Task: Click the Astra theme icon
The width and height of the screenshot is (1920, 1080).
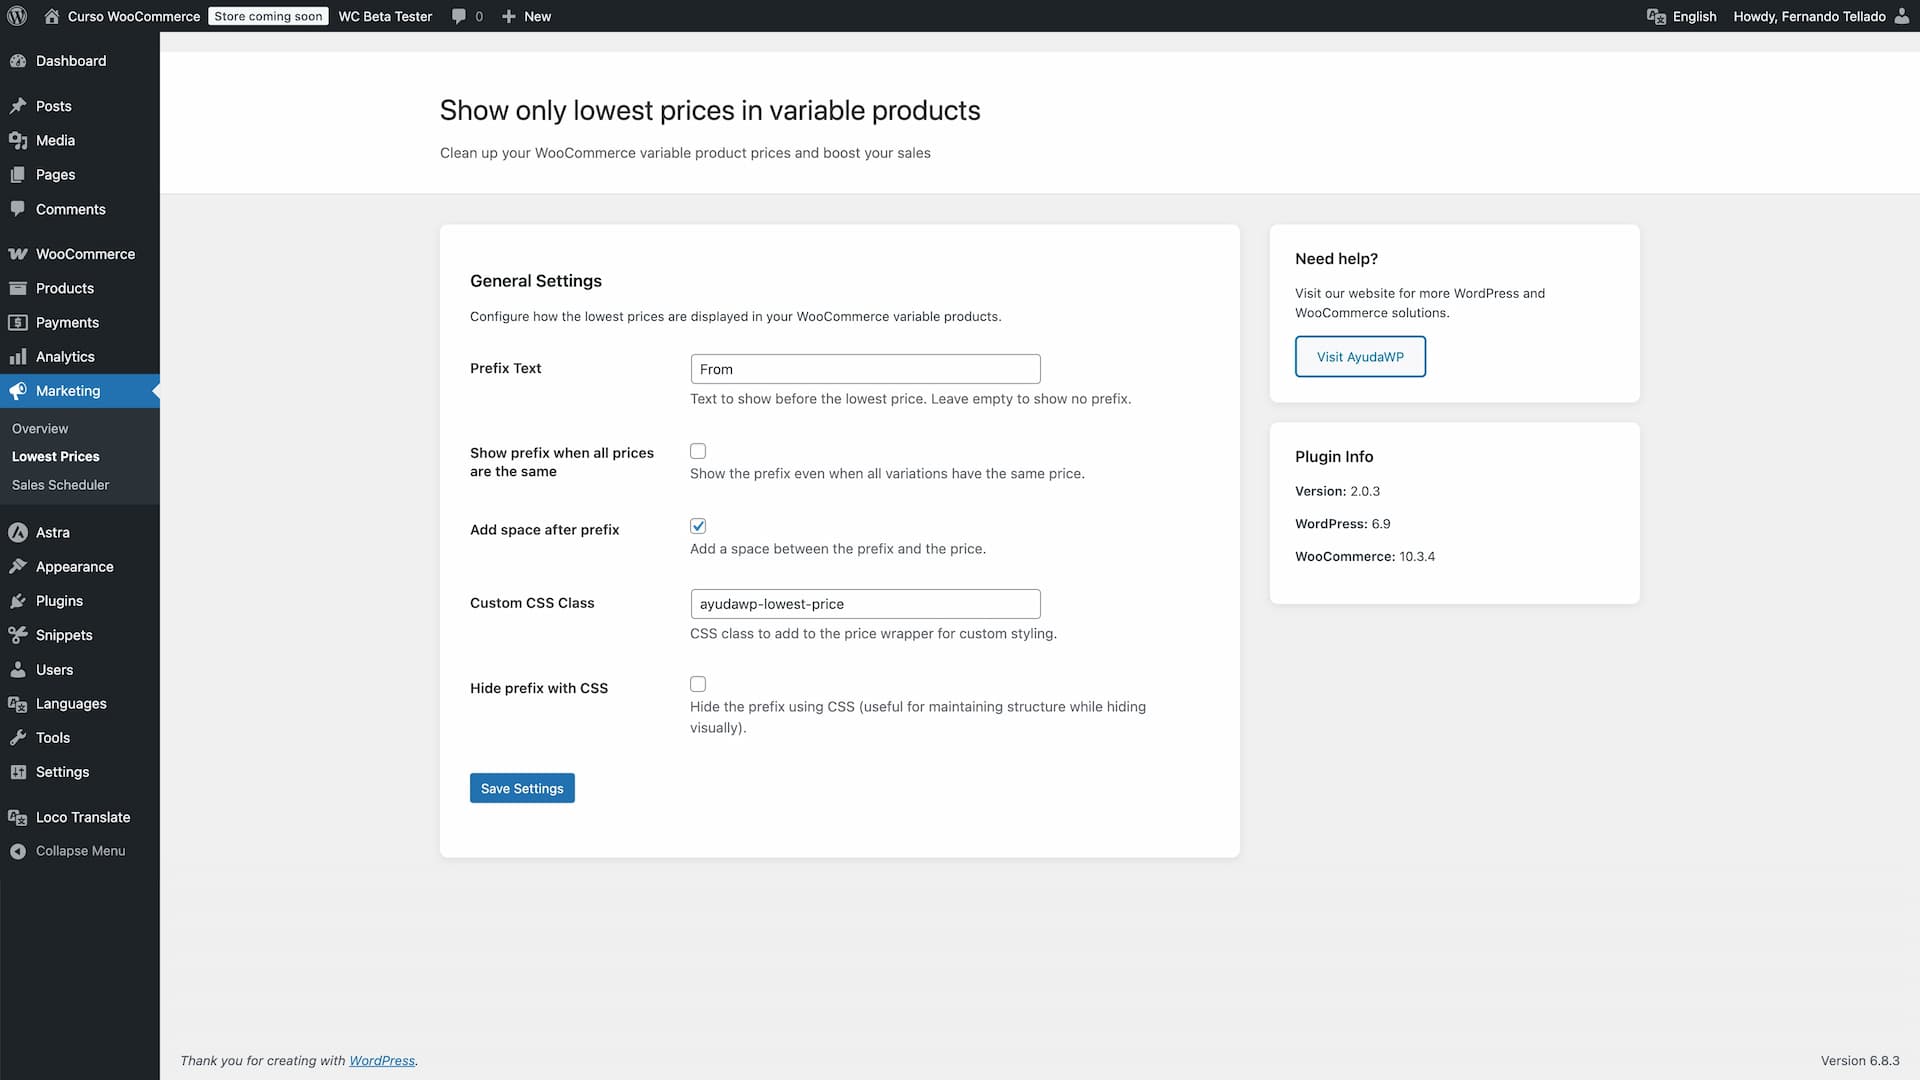Action: point(18,532)
